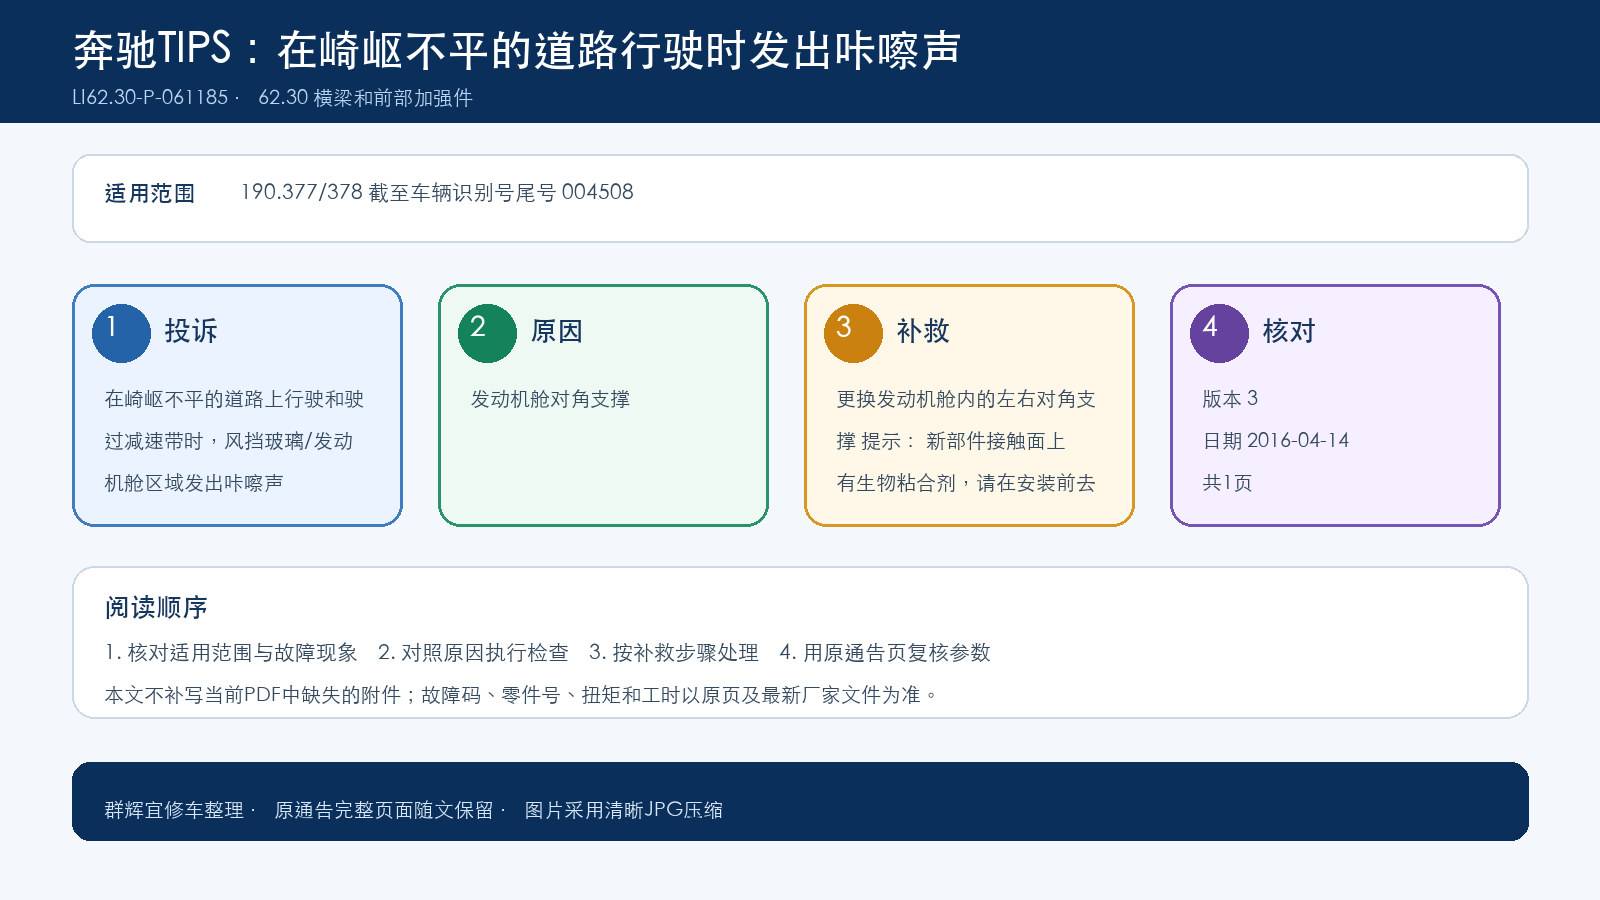
Task: Click the 适用范围 label
Action: [x=150, y=193]
